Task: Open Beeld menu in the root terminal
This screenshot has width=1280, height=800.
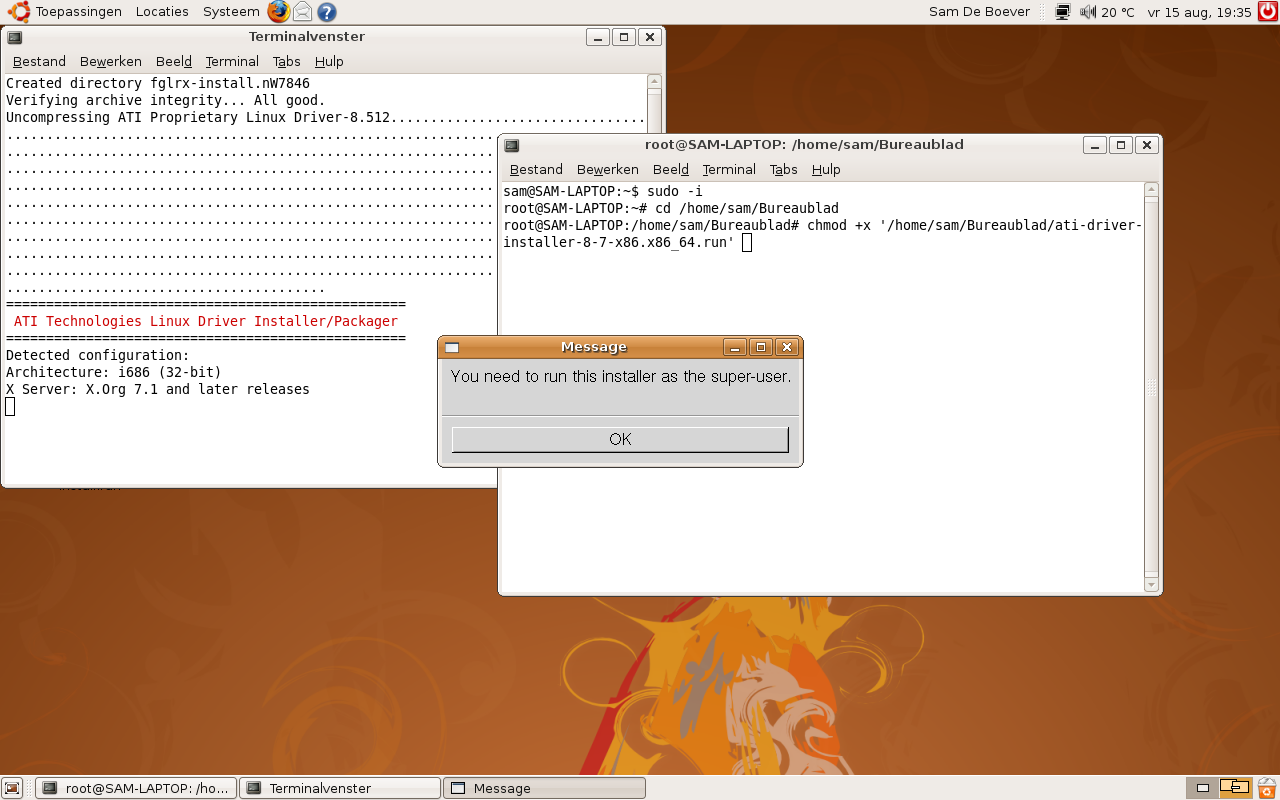Action: (x=670, y=170)
